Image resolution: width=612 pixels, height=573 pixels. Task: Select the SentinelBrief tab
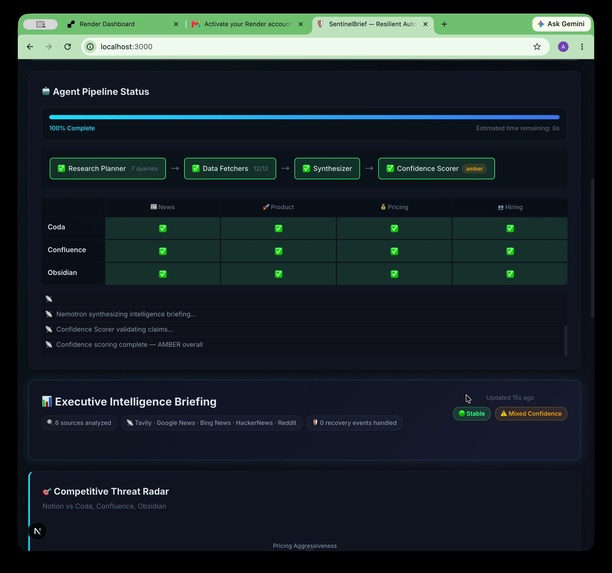pos(373,24)
